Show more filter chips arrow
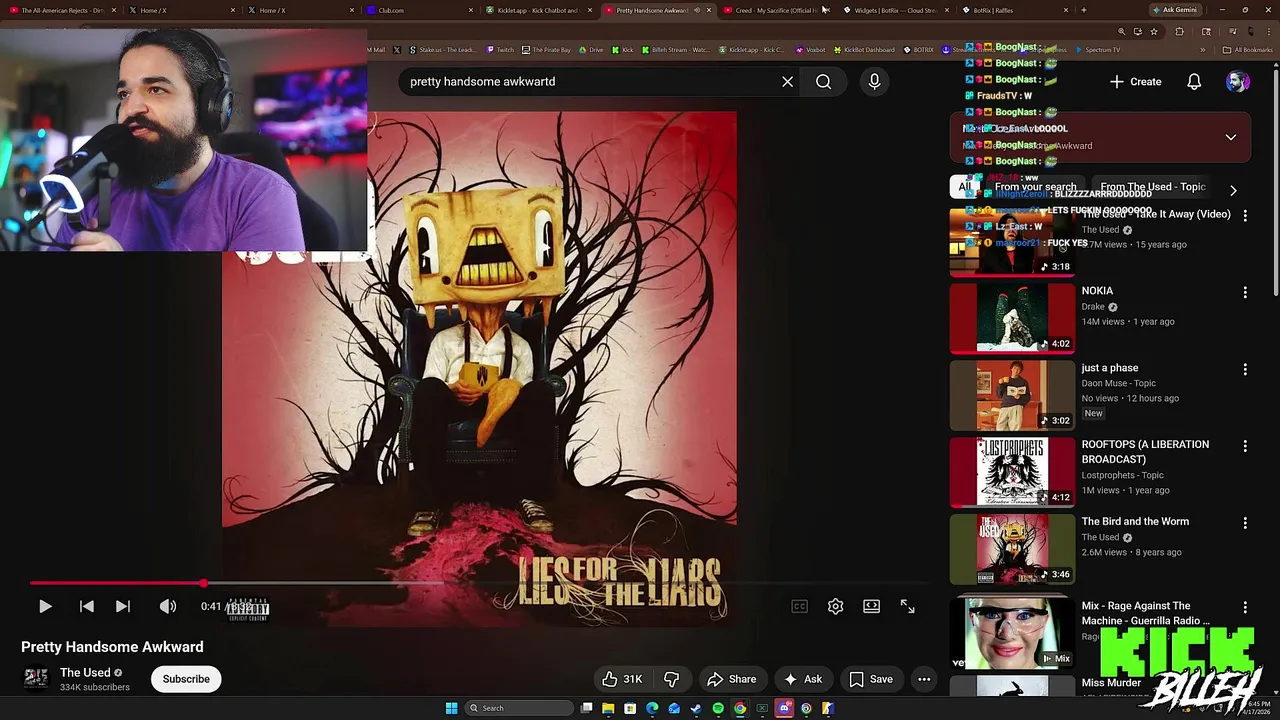 click(1233, 190)
